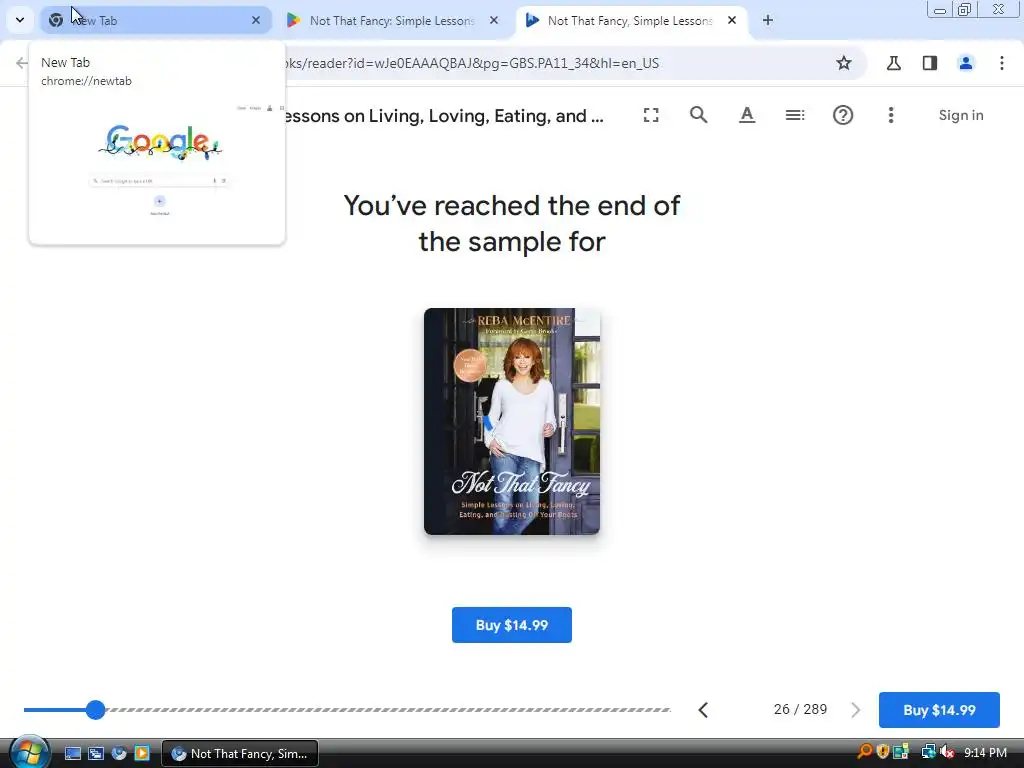Image resolution: width=1024 pixels, height=768 pixels.
Task: Bookmark this page with the star icon
Action: point(844,63)
